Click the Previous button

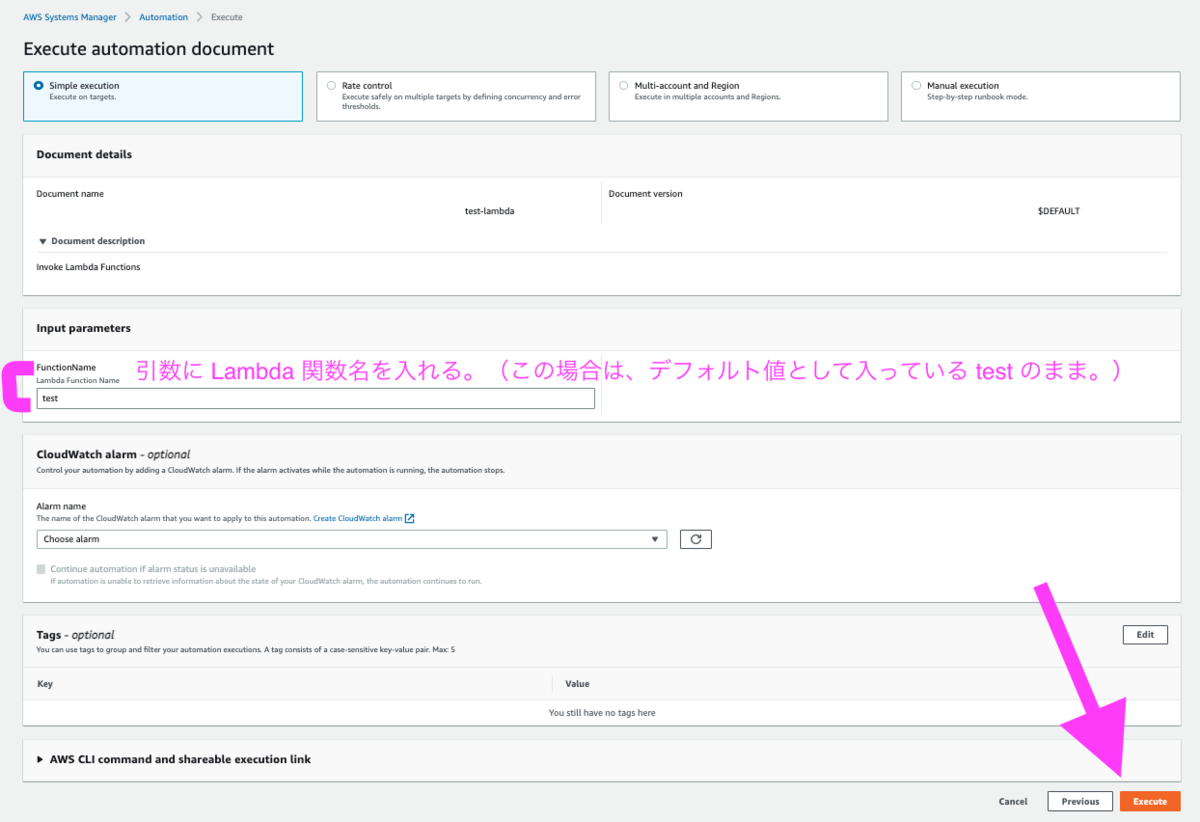click(1080, 801)
